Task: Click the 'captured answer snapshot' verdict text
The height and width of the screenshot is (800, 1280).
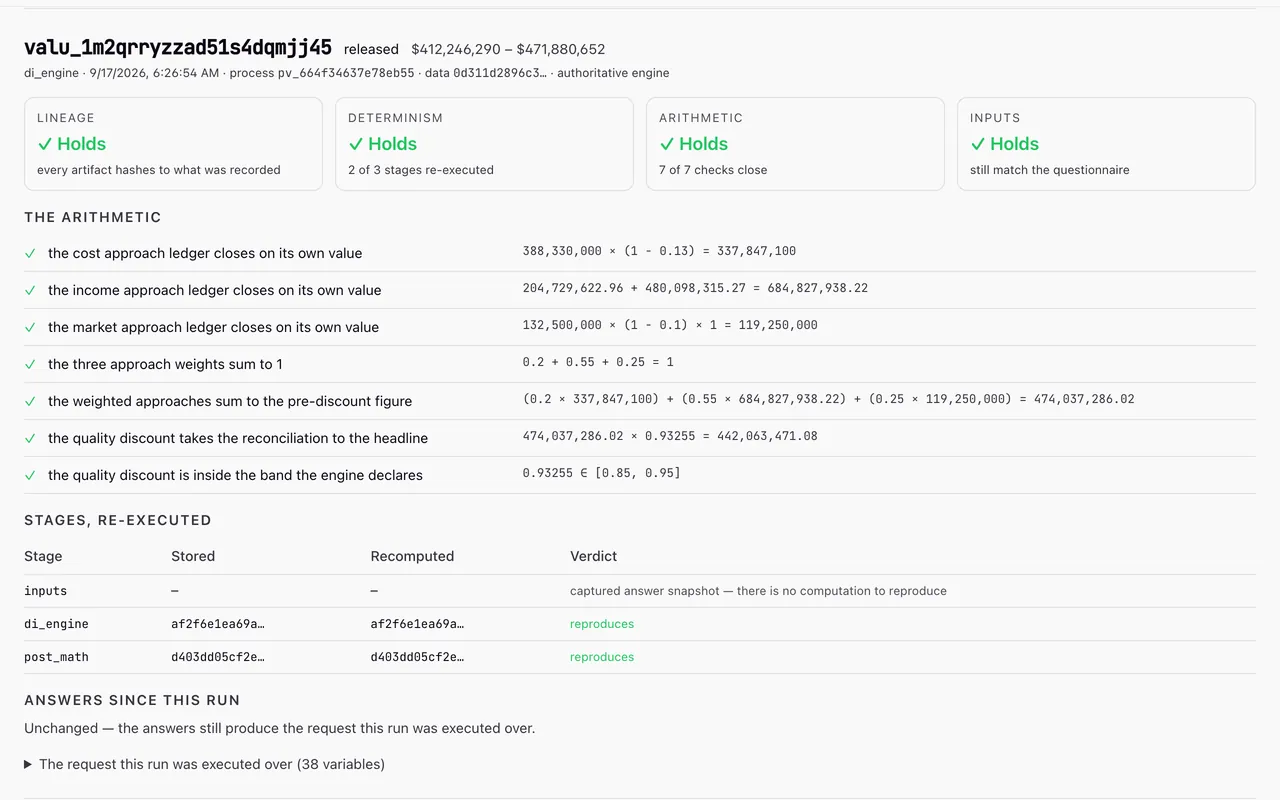Action: [758, 591]
